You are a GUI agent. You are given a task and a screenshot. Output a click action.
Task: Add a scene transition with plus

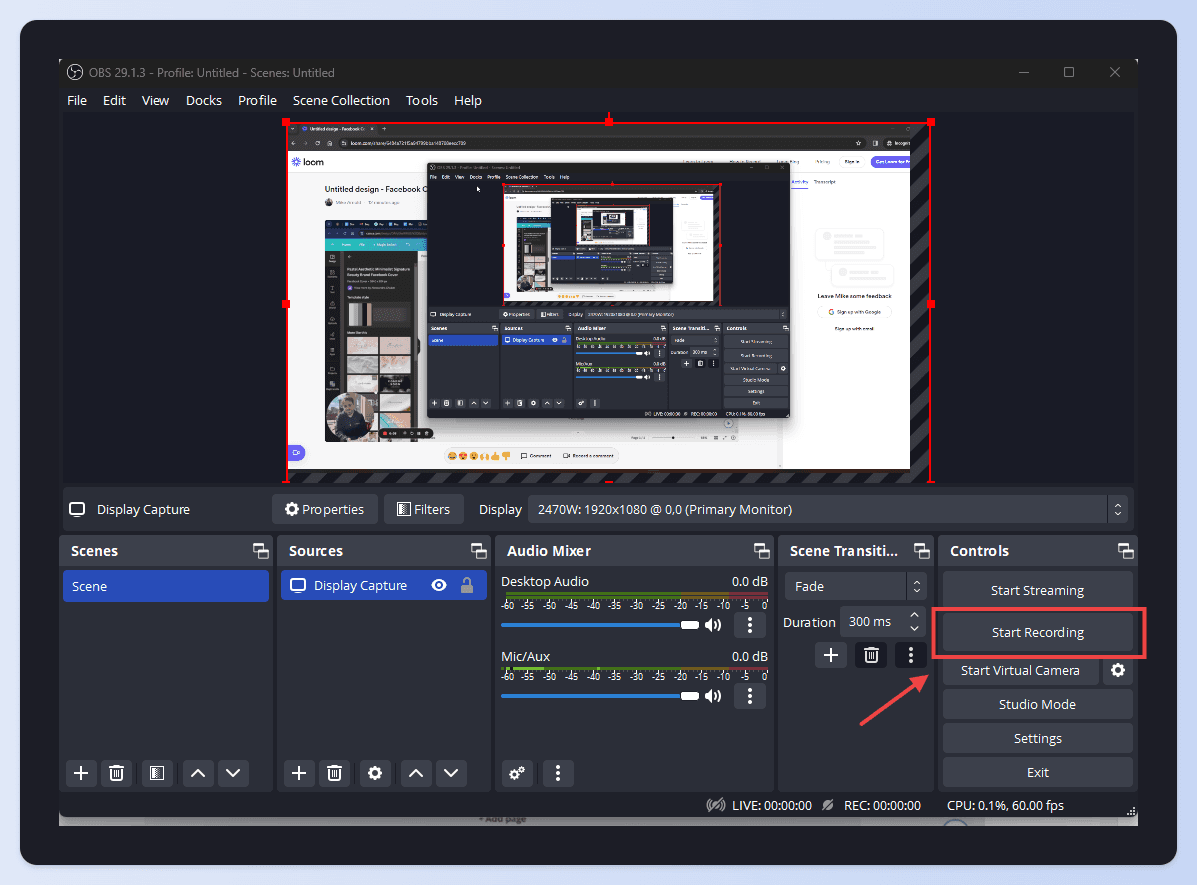tap(831, 654)
